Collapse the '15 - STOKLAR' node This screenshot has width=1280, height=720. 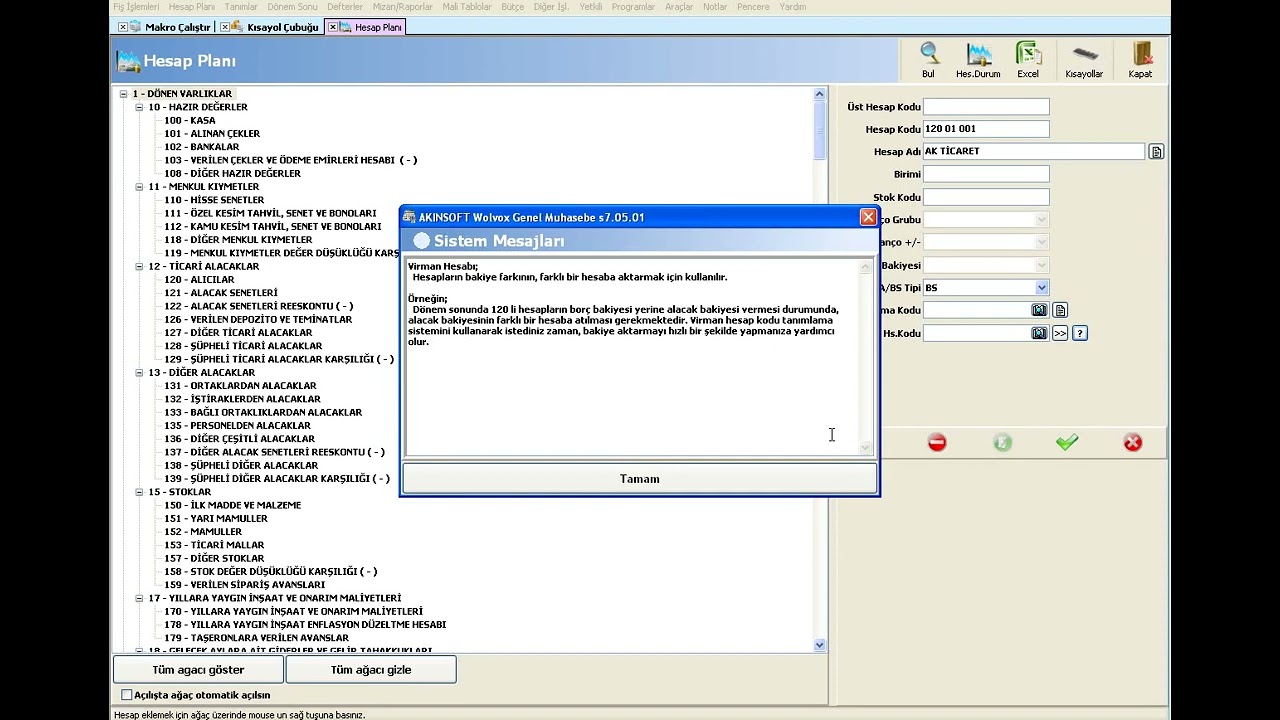[x=139, y=492]
